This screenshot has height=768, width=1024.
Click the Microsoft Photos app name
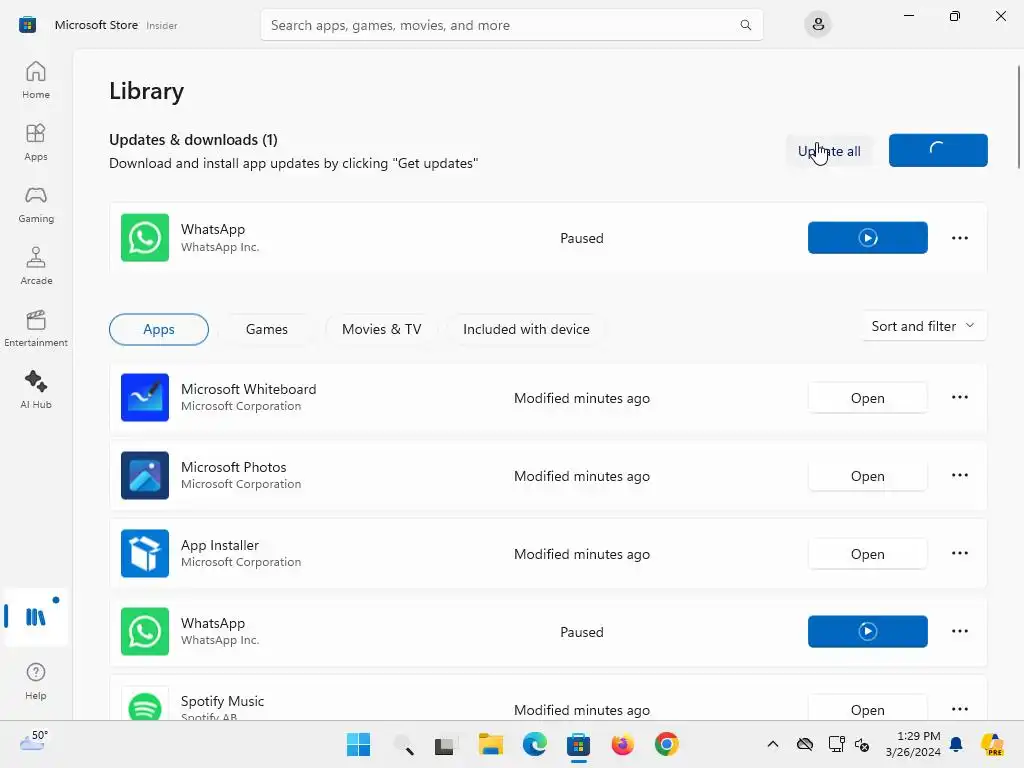[x=233, y=467]
